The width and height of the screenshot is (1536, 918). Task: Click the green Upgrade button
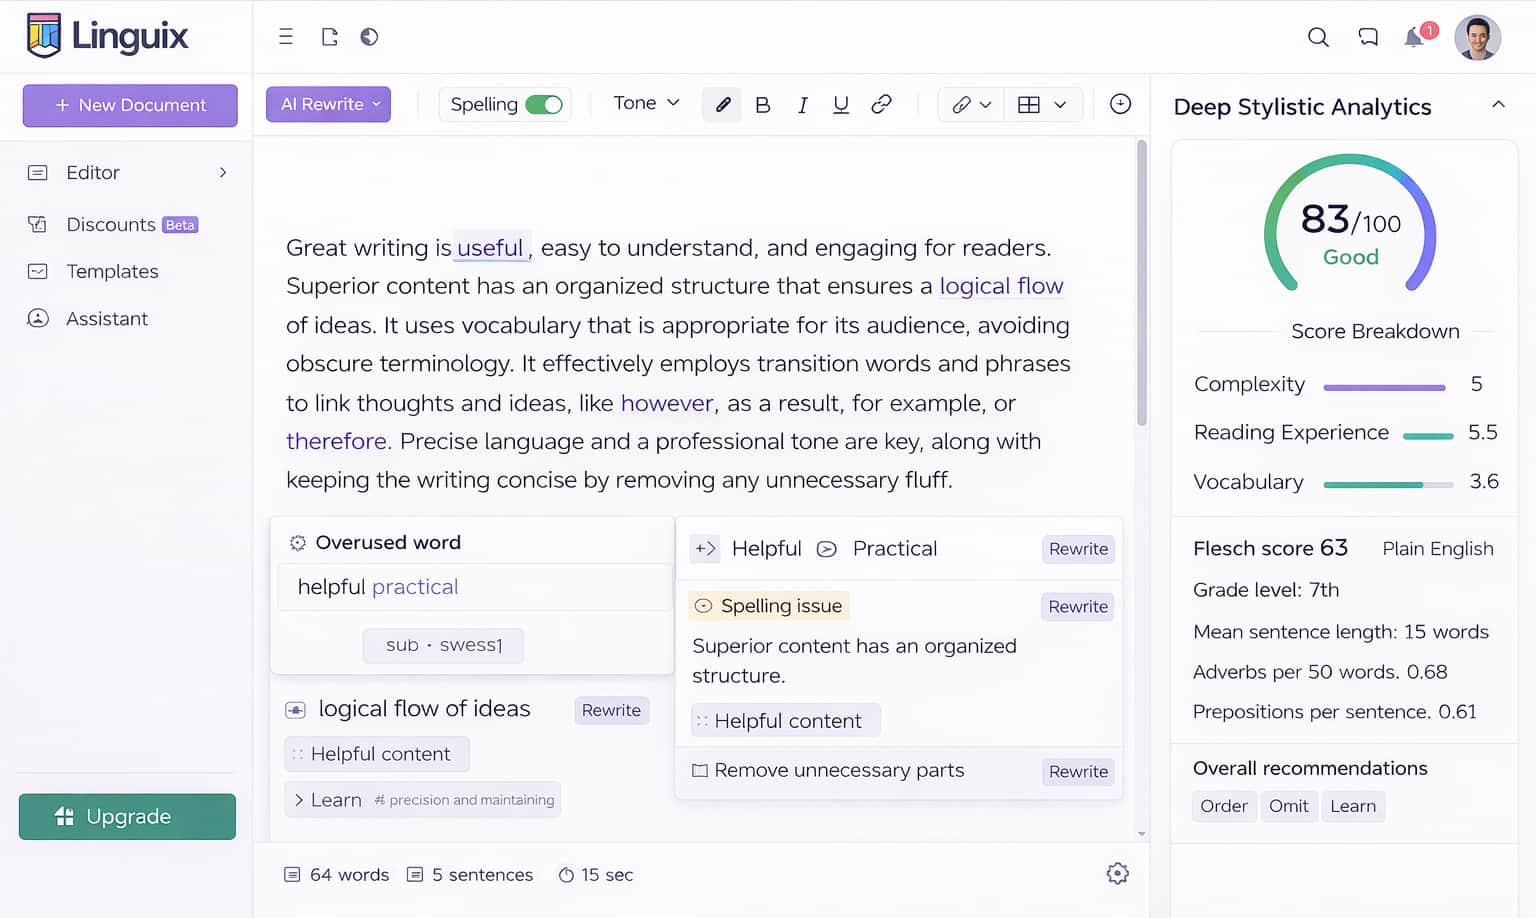127,817
